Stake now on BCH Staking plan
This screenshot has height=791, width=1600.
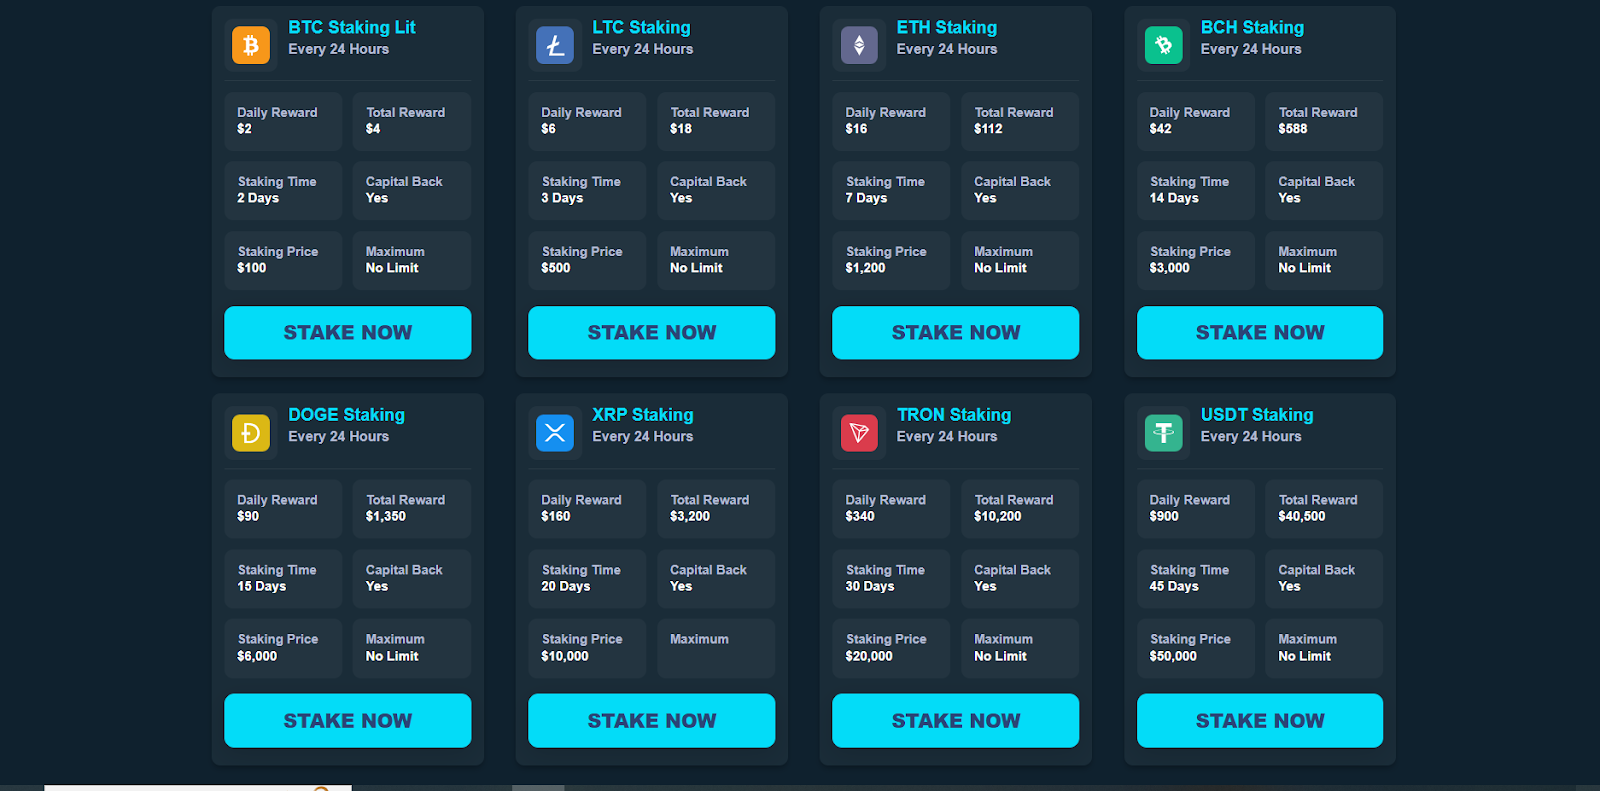pyautogui.click(x=1260, y=332)
